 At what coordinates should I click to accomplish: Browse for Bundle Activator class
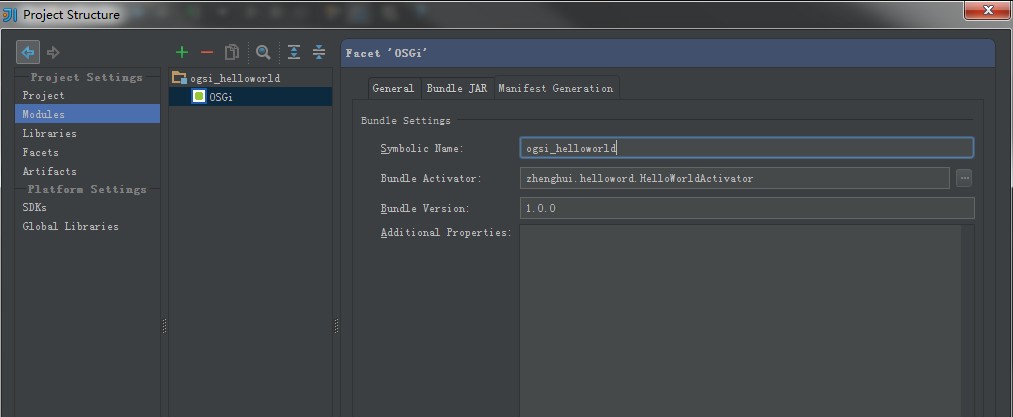pyautogui.click(x=964, y=178)
